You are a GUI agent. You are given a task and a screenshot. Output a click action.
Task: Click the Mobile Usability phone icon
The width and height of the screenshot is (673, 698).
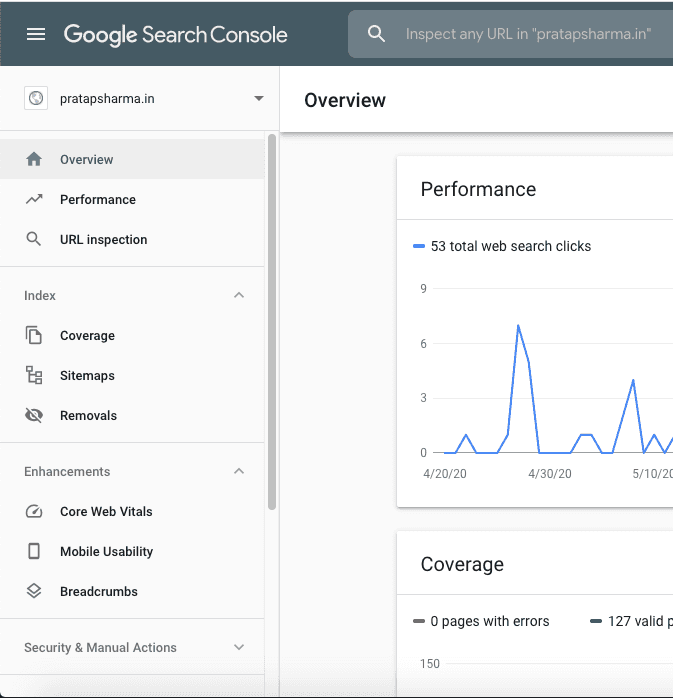(x=34, y=551)
